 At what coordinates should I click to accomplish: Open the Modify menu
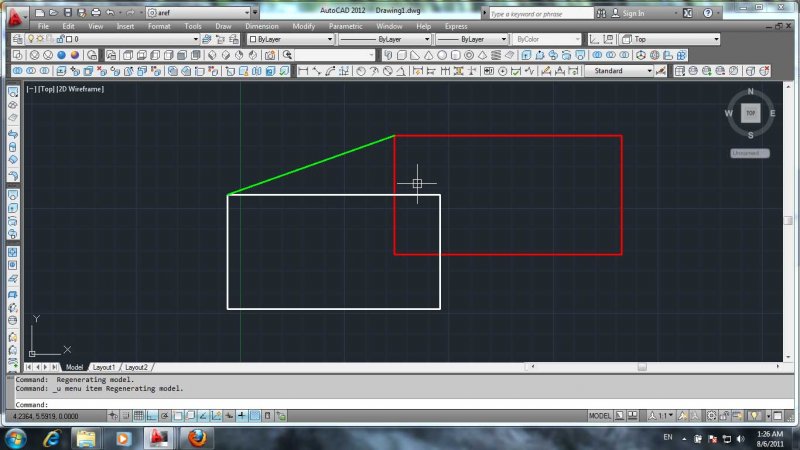click(x=304, y=26)
